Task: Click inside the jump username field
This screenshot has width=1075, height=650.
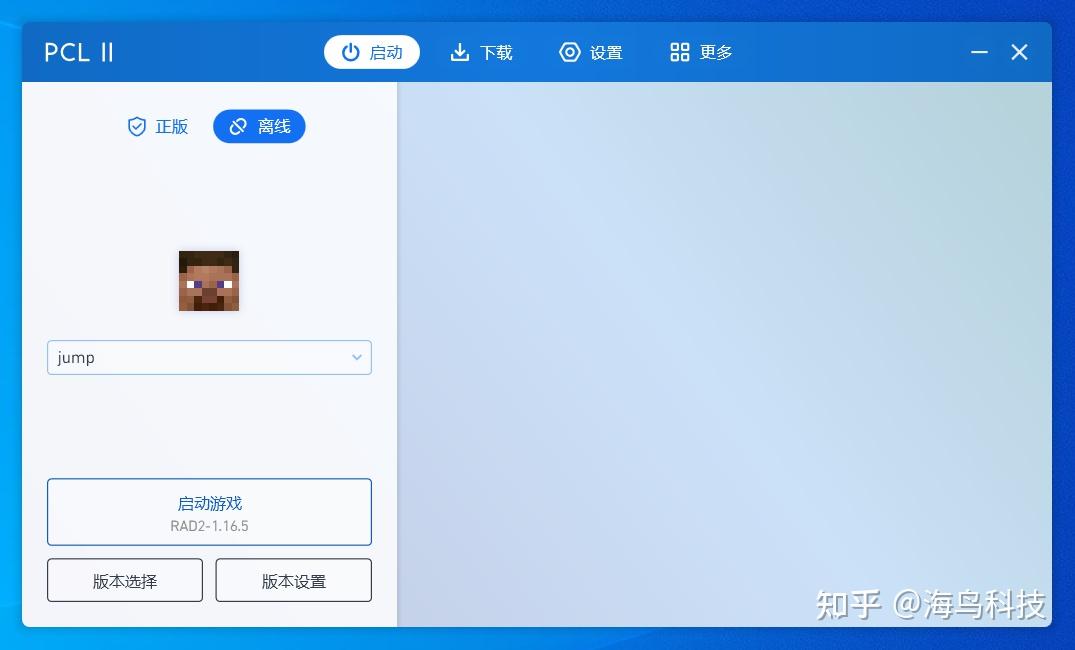Action: pyautogui.click(x=150, y=357)
